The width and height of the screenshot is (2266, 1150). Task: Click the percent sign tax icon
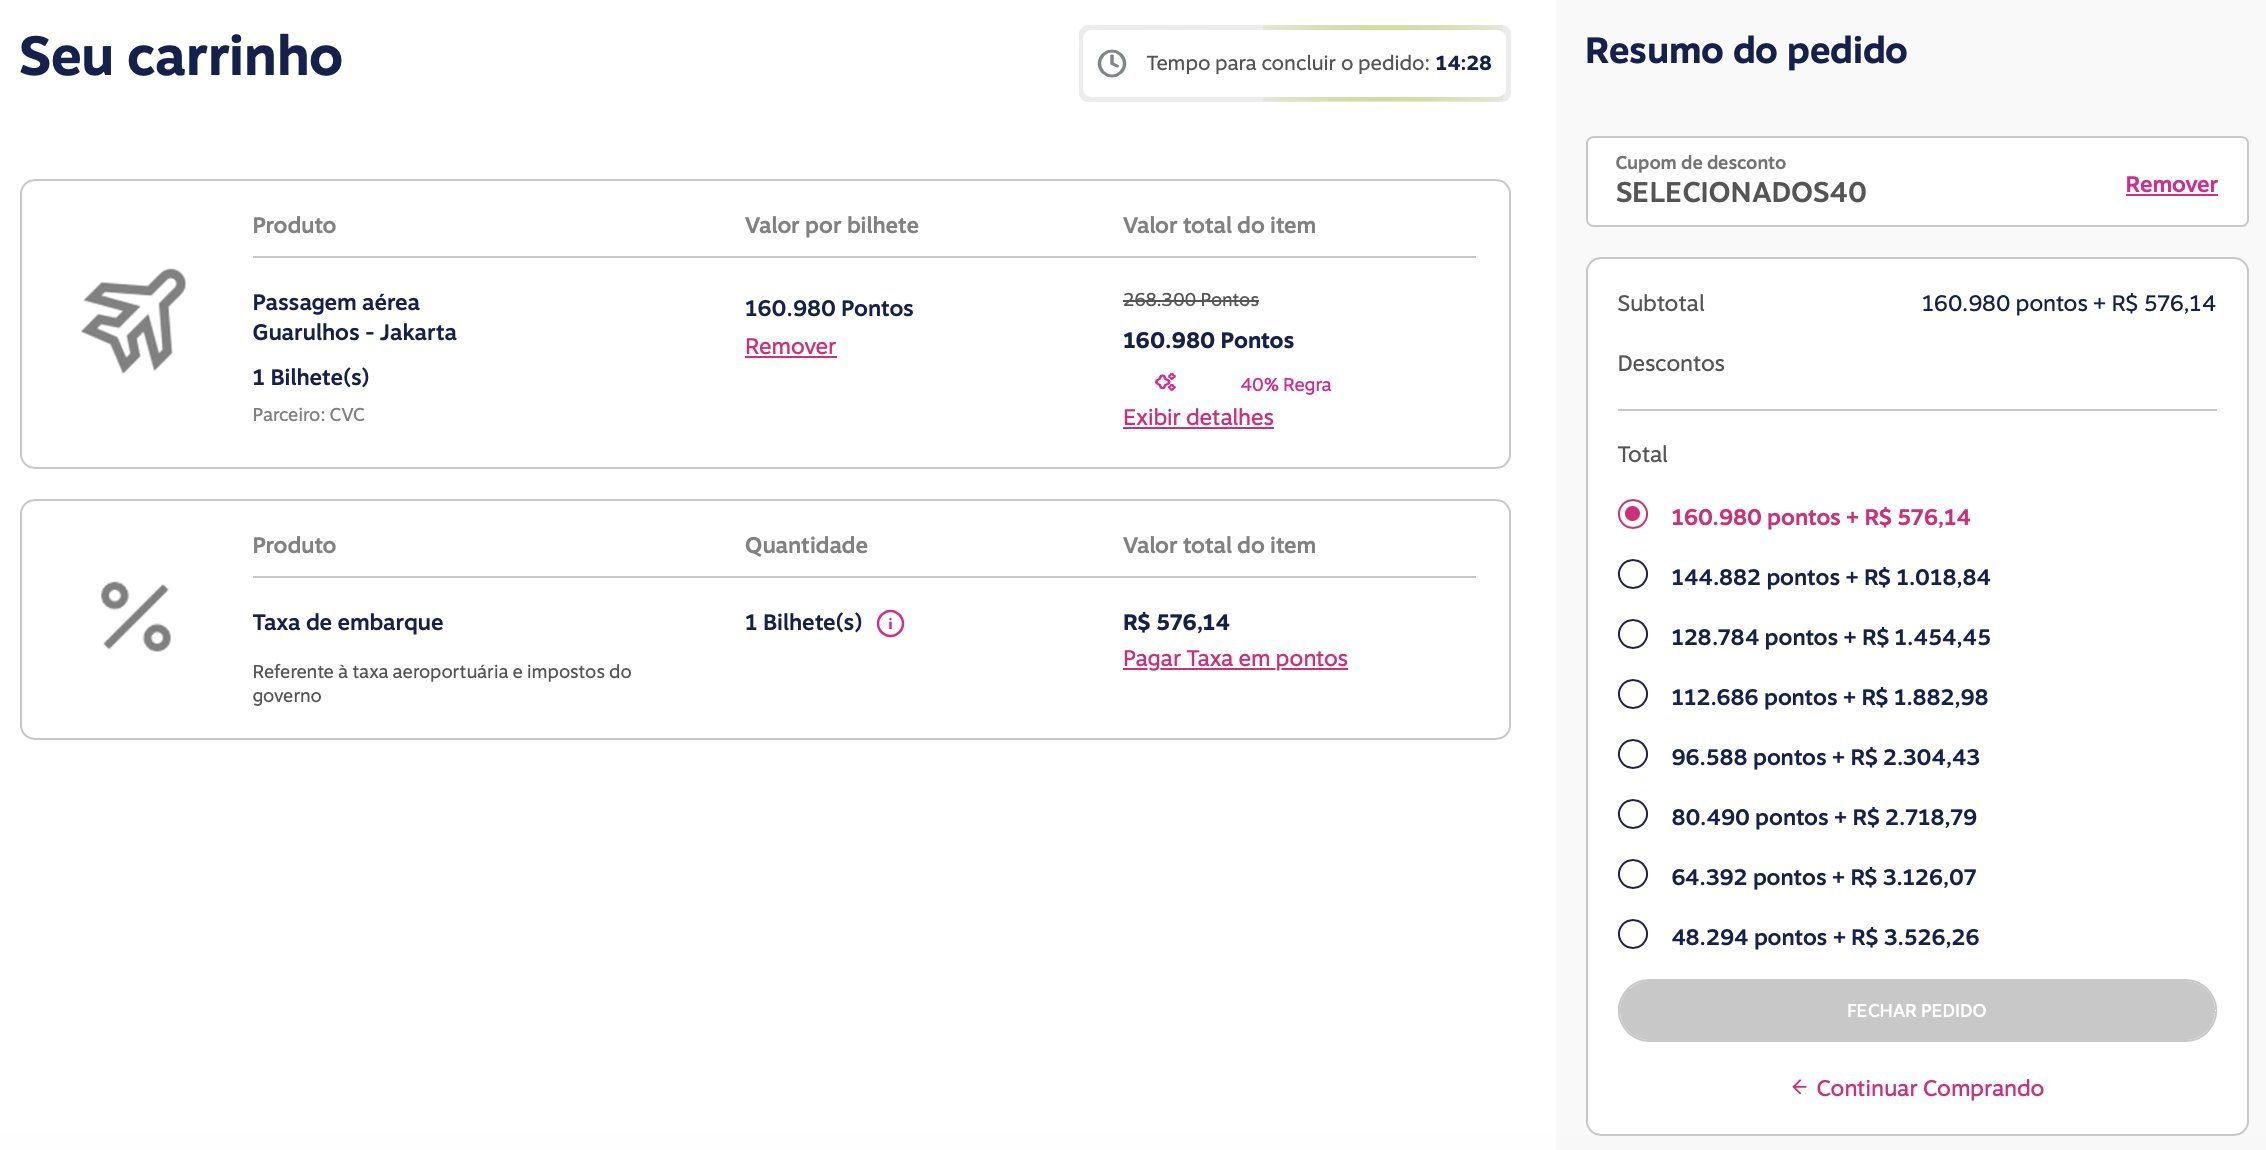[x=136, y=617]
